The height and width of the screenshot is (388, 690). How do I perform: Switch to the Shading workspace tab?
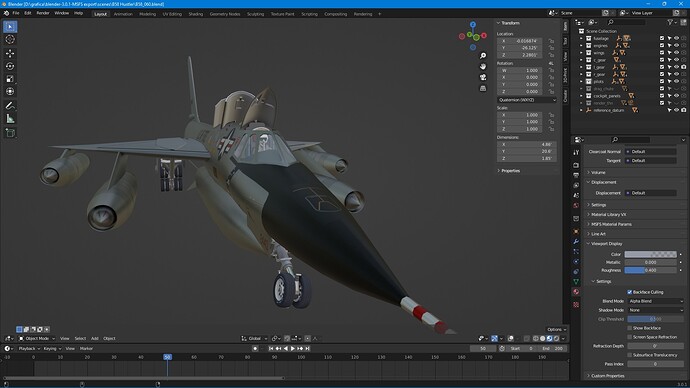click(195, 14)
